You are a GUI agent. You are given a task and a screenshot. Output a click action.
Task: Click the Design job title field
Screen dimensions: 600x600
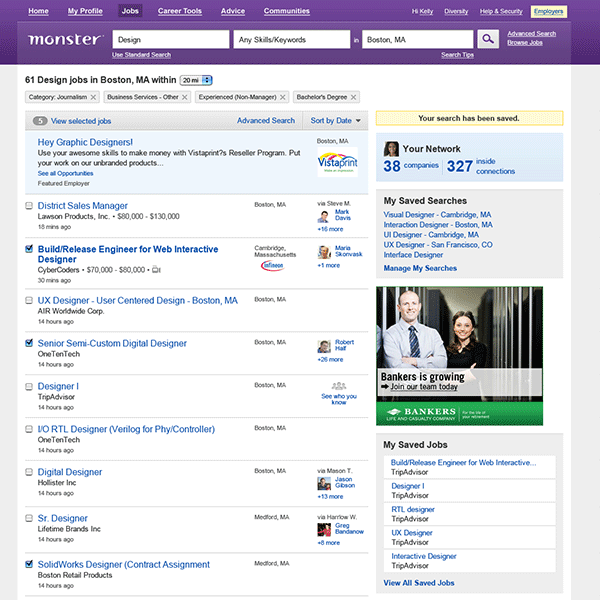click(171, 39)
